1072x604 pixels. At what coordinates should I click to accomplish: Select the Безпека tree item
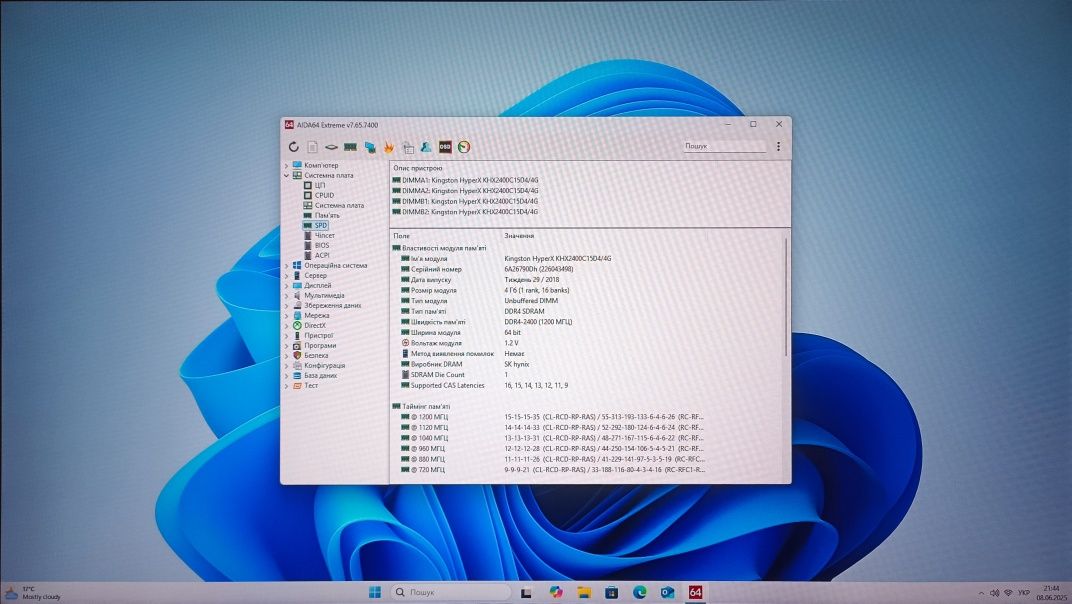pos(310,356)
